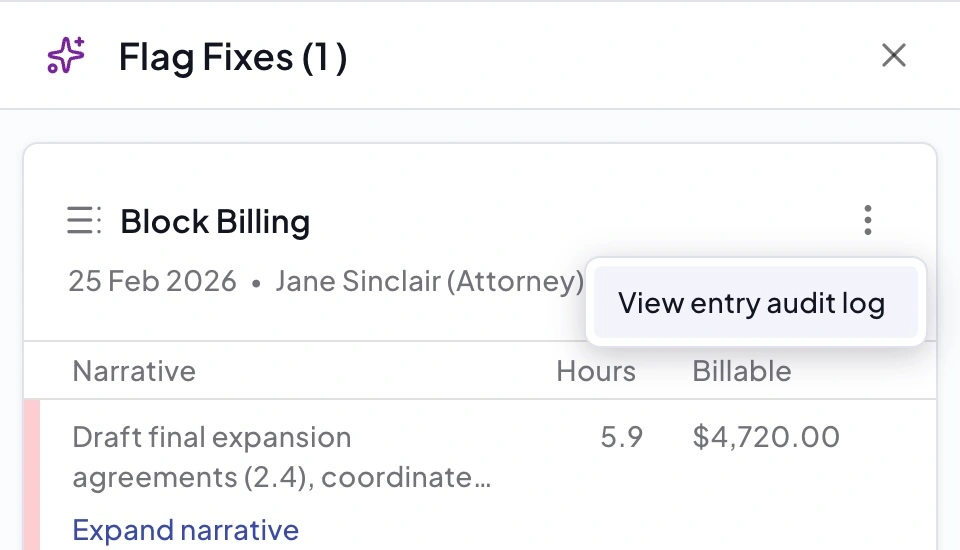This screenshot has height=550, width=960.
Task: Click the $4,720.00 billable amount
Action: coord(766,437)
